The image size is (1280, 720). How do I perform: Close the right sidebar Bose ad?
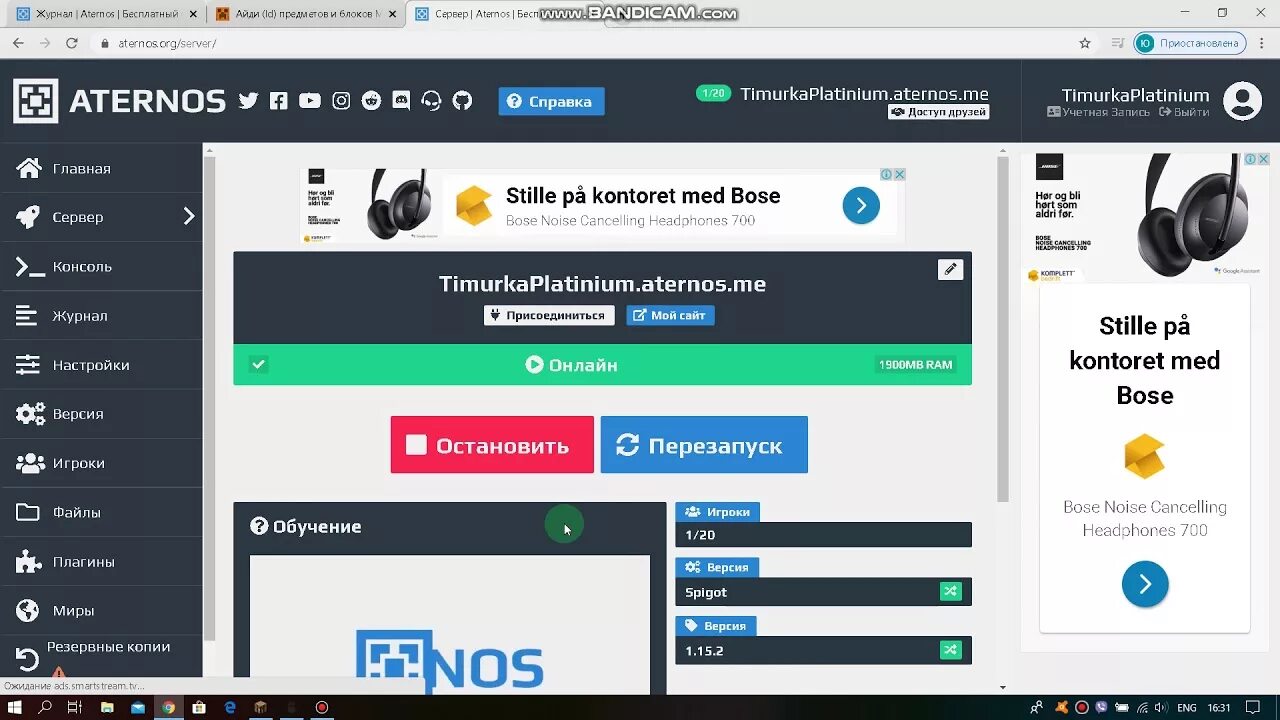pyautogui.click(x=1263, y=159)
